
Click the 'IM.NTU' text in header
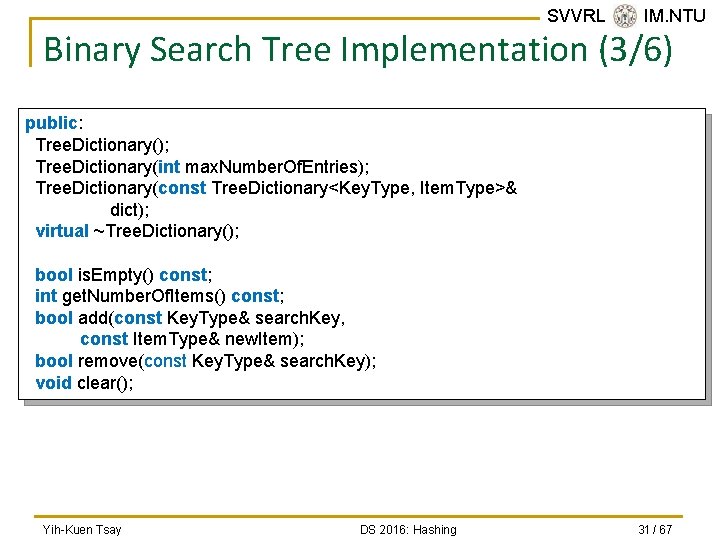tap(674, 16)
